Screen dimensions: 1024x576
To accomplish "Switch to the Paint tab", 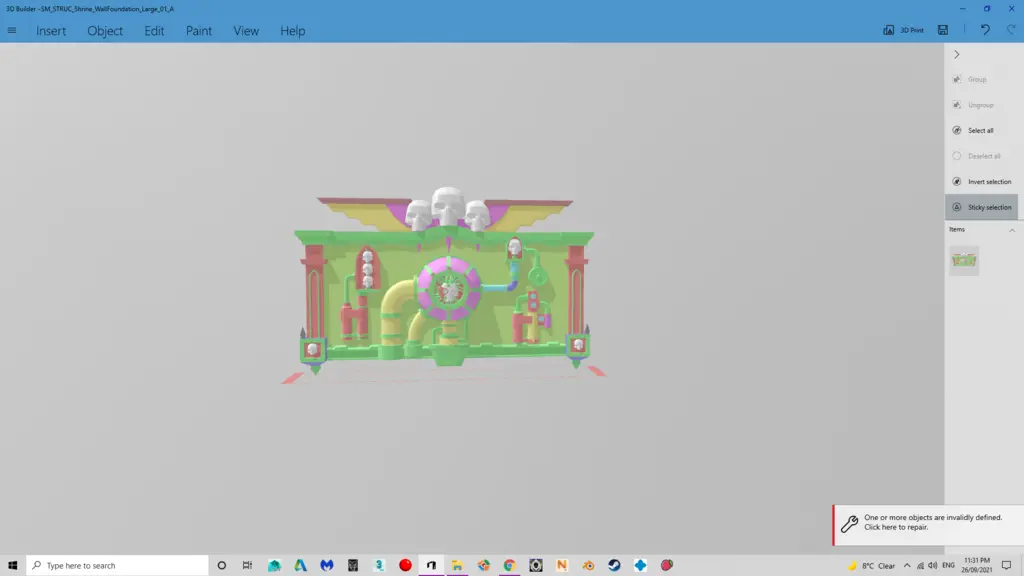I will click(199, 31).
